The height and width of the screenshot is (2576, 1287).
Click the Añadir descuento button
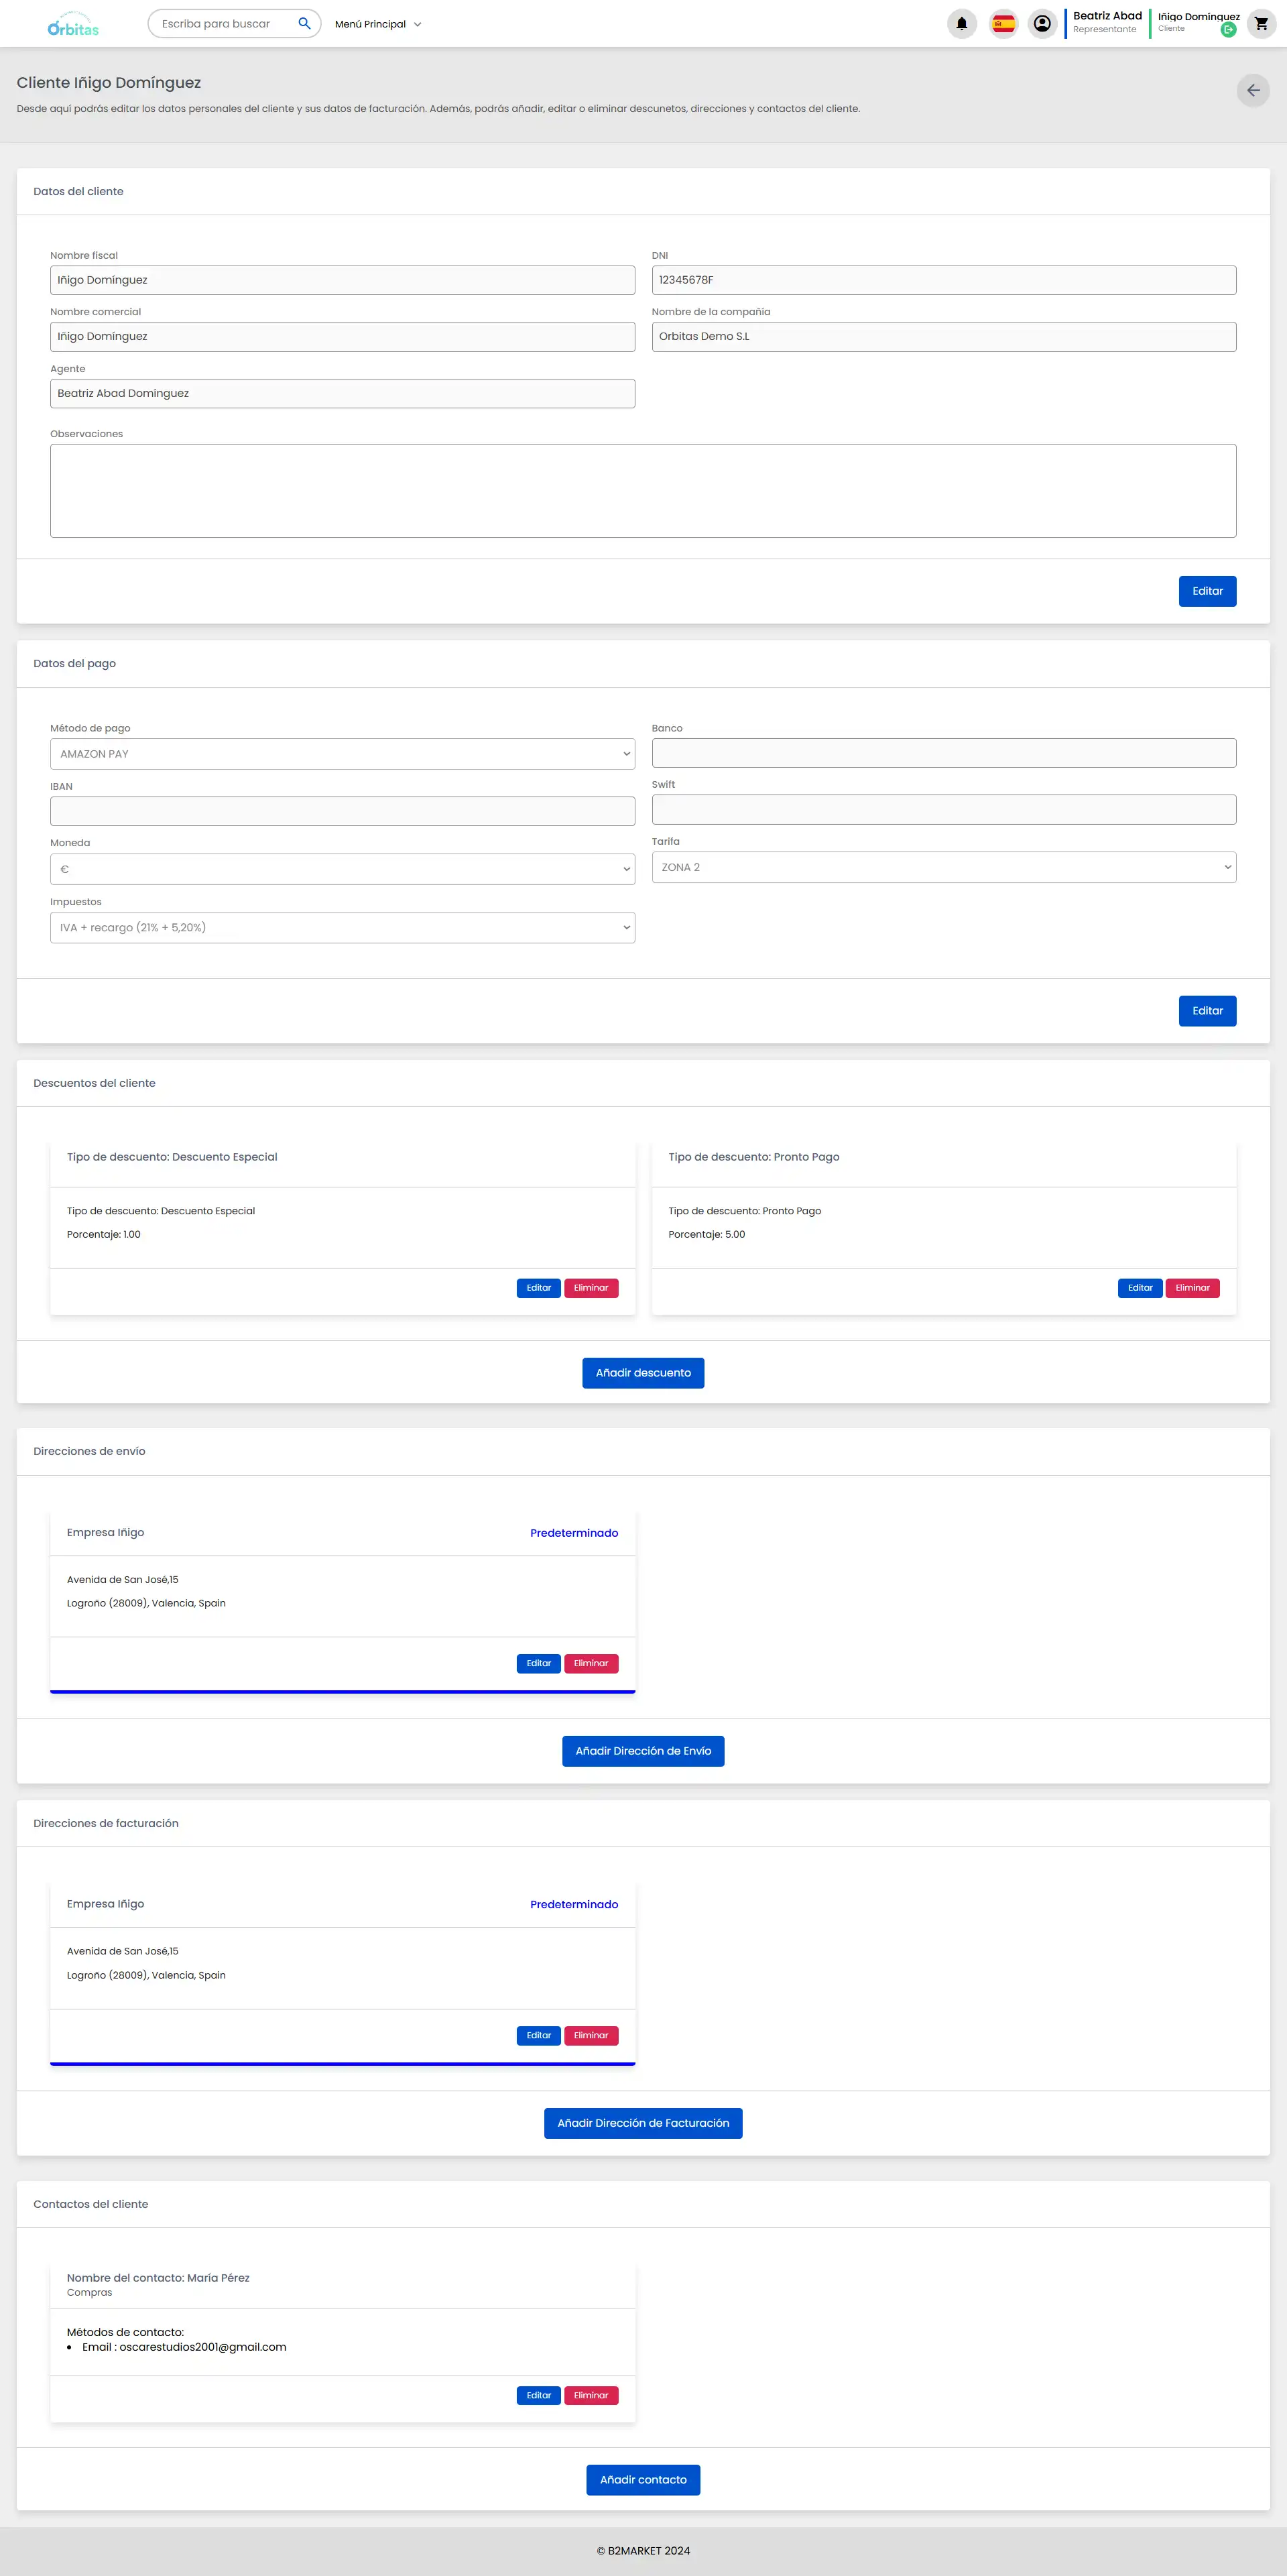tap(643, 1373)
